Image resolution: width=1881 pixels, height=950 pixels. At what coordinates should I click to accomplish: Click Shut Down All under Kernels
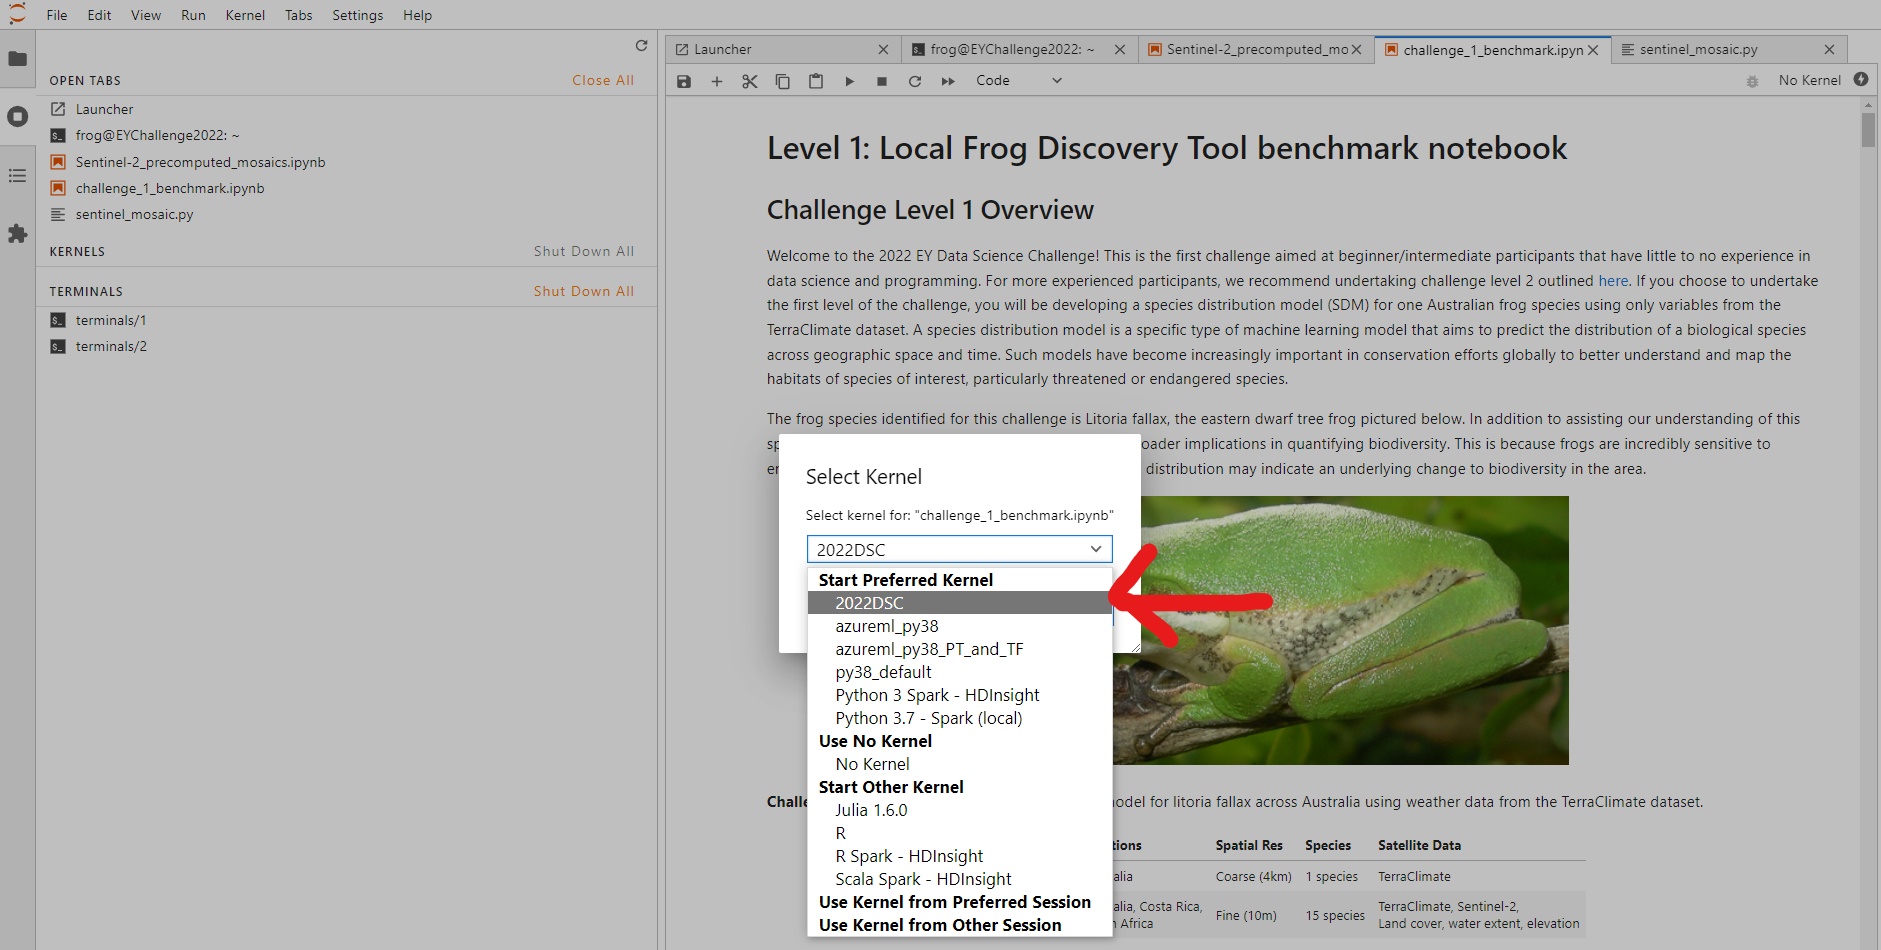[583, 251]
